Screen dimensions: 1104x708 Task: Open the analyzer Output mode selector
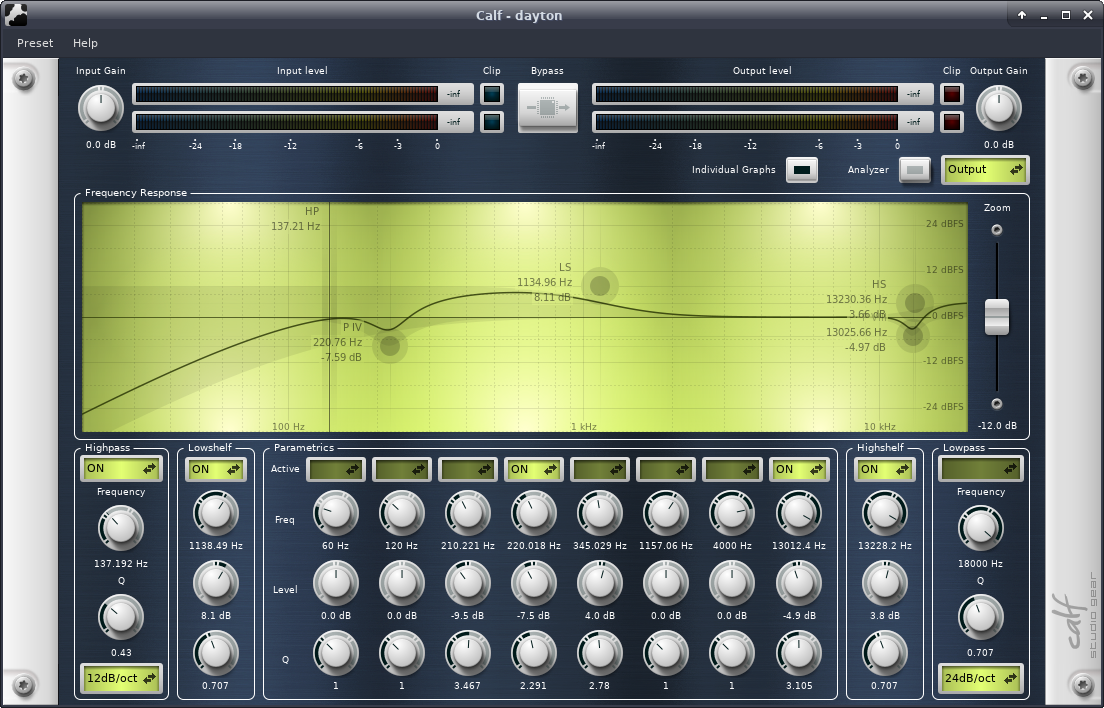(x=985, y=170)
